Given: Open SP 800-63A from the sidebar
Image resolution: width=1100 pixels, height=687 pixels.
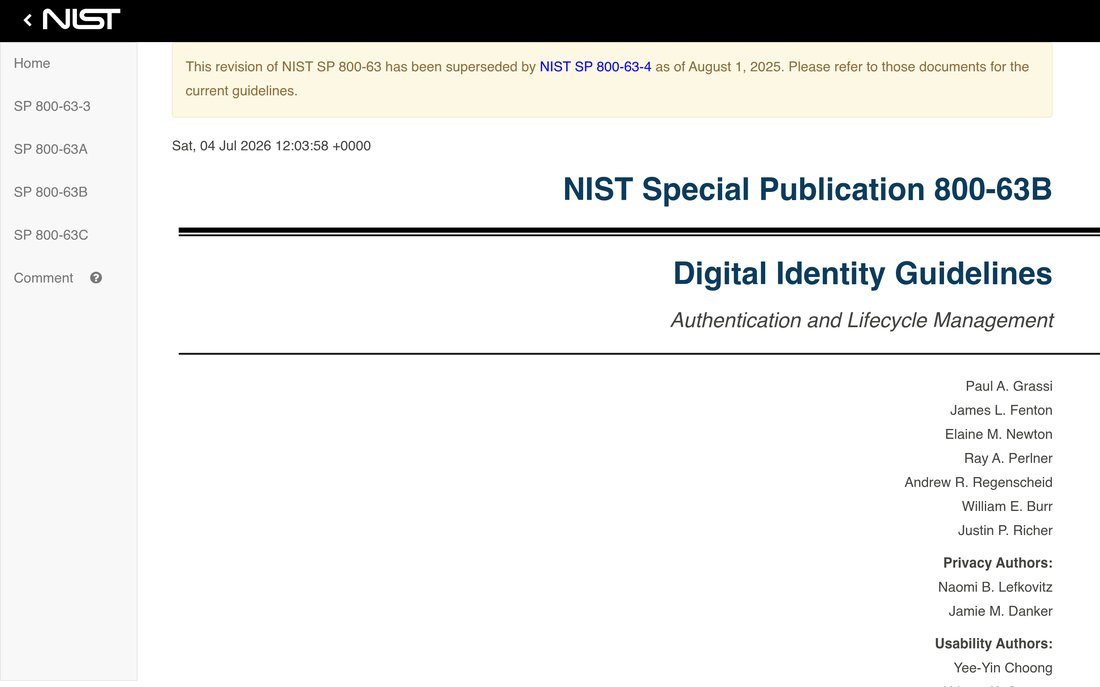Looking at the screenshot, I should 51,149.
